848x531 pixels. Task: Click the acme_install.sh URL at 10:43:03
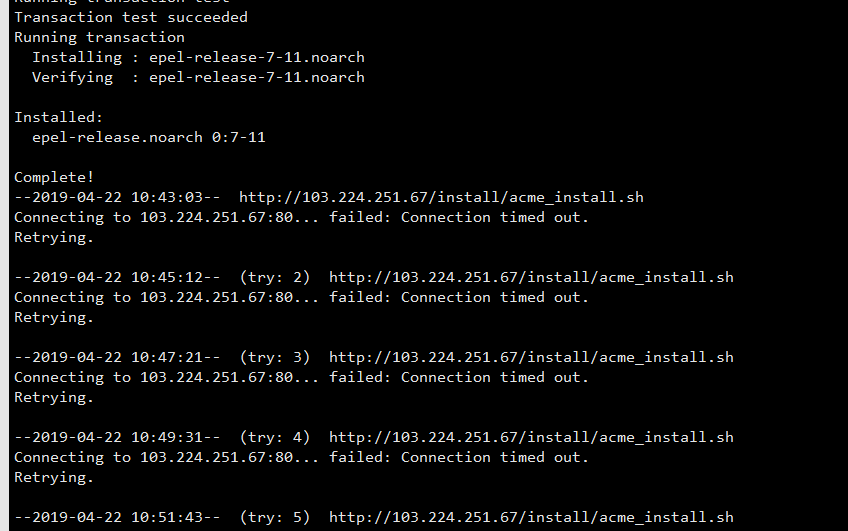[x=441, y=197]
